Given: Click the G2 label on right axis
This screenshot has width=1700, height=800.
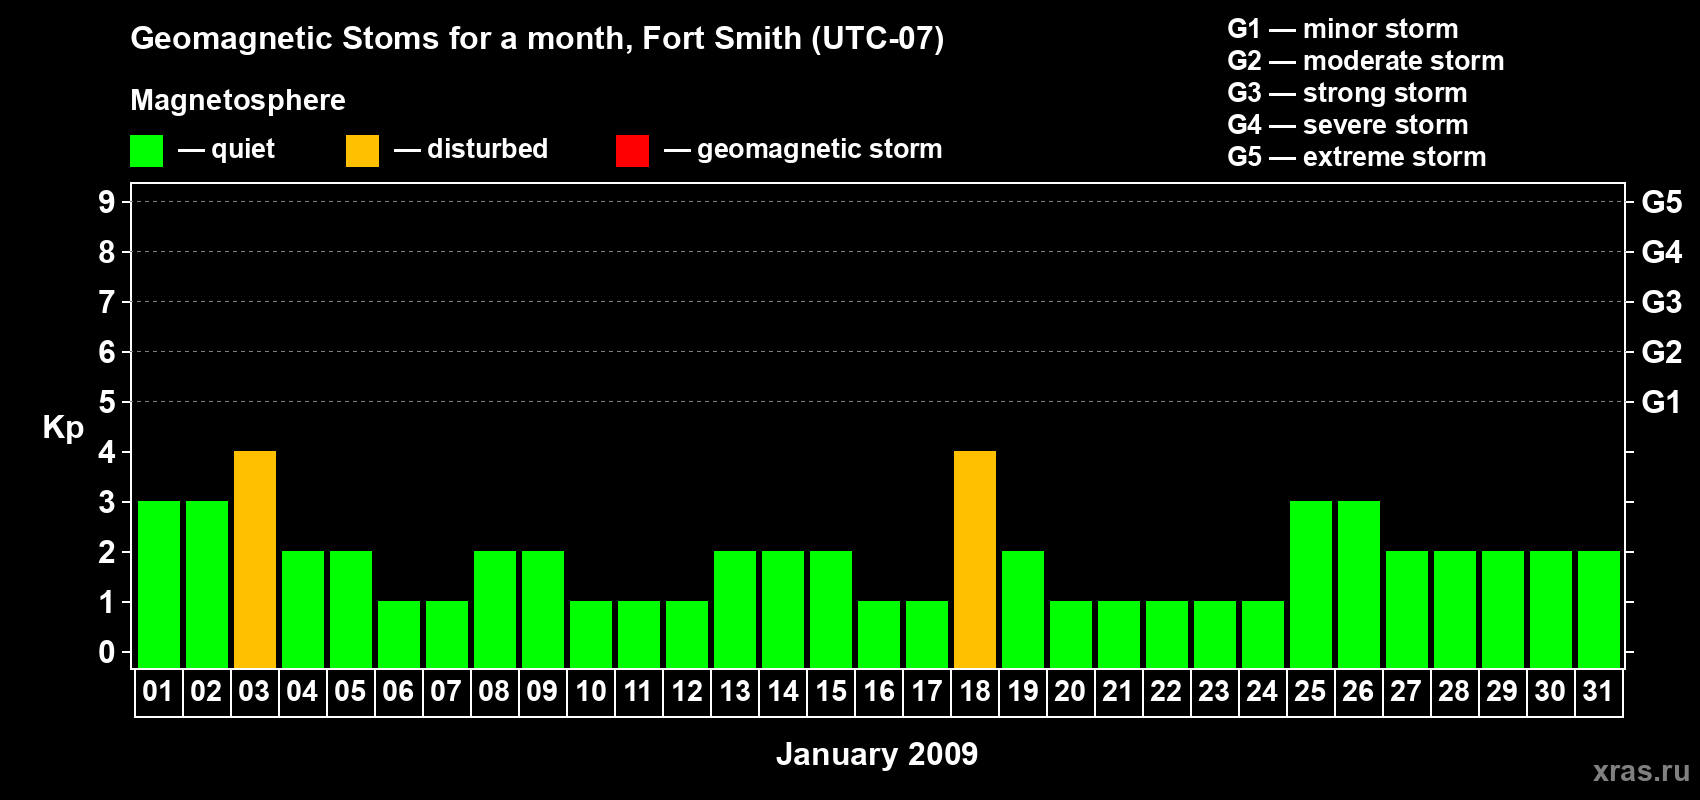Looking at the screenshot, I should [1662, 352].
